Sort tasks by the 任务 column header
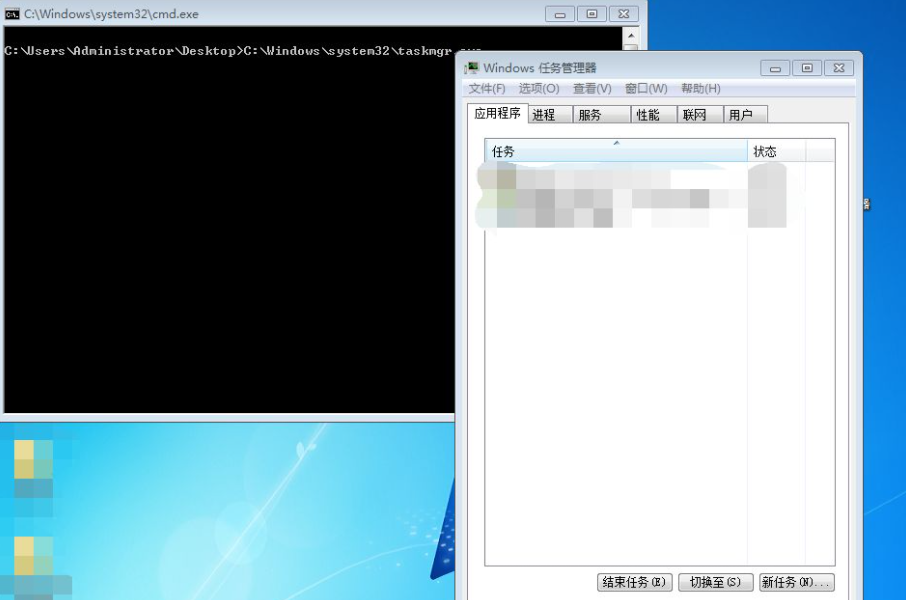Image resolution: width=906 pixels, height=600 pixels. (615, 151)
